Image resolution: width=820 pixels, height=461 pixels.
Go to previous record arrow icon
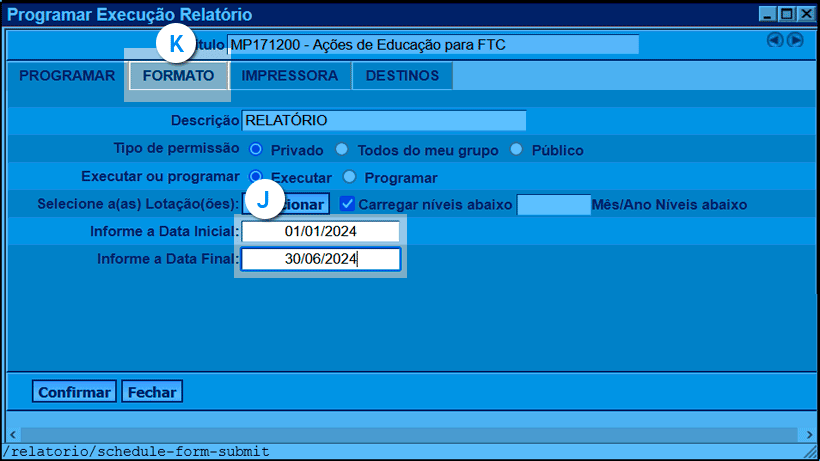pyautogui.click(x=775, y=40)
